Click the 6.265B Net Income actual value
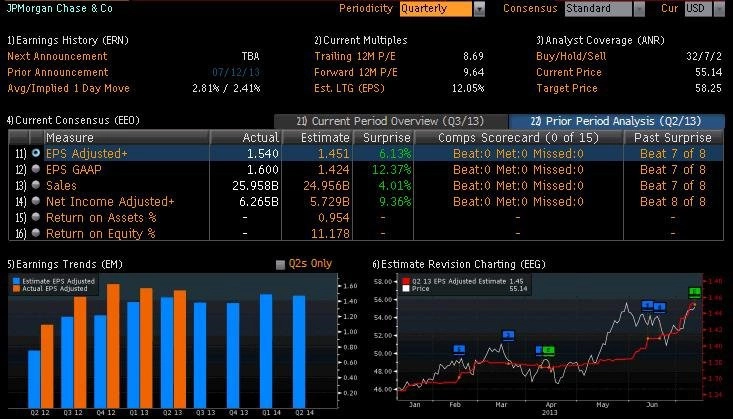This screenshot has width=733, height=419. click(259, 201)
